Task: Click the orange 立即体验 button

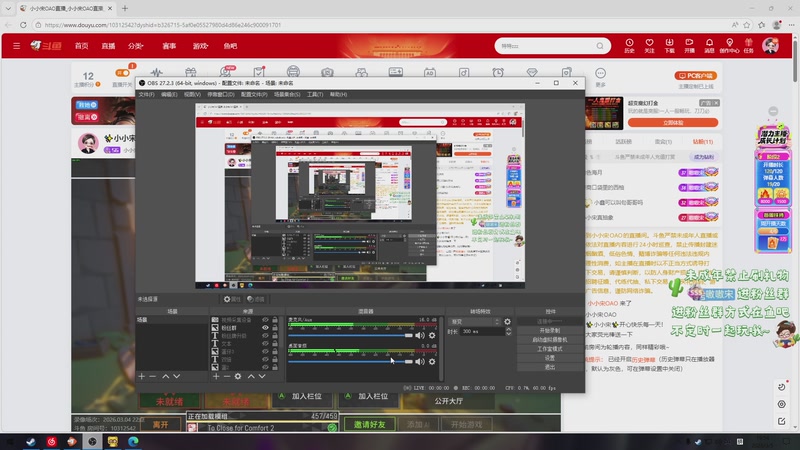Action: [x=672, y=122]
